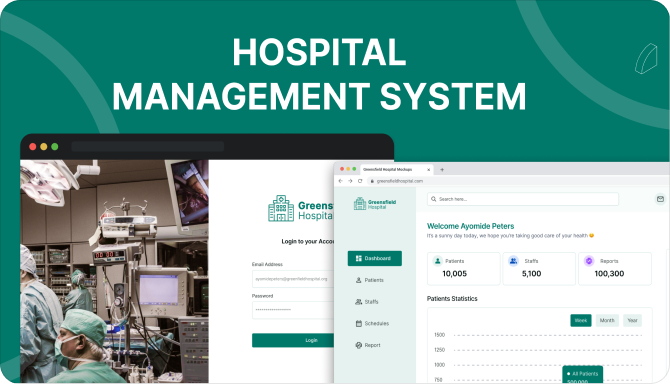Open the Staffs 5,100 stat card

pyautogui.click(x=539, y=269)
